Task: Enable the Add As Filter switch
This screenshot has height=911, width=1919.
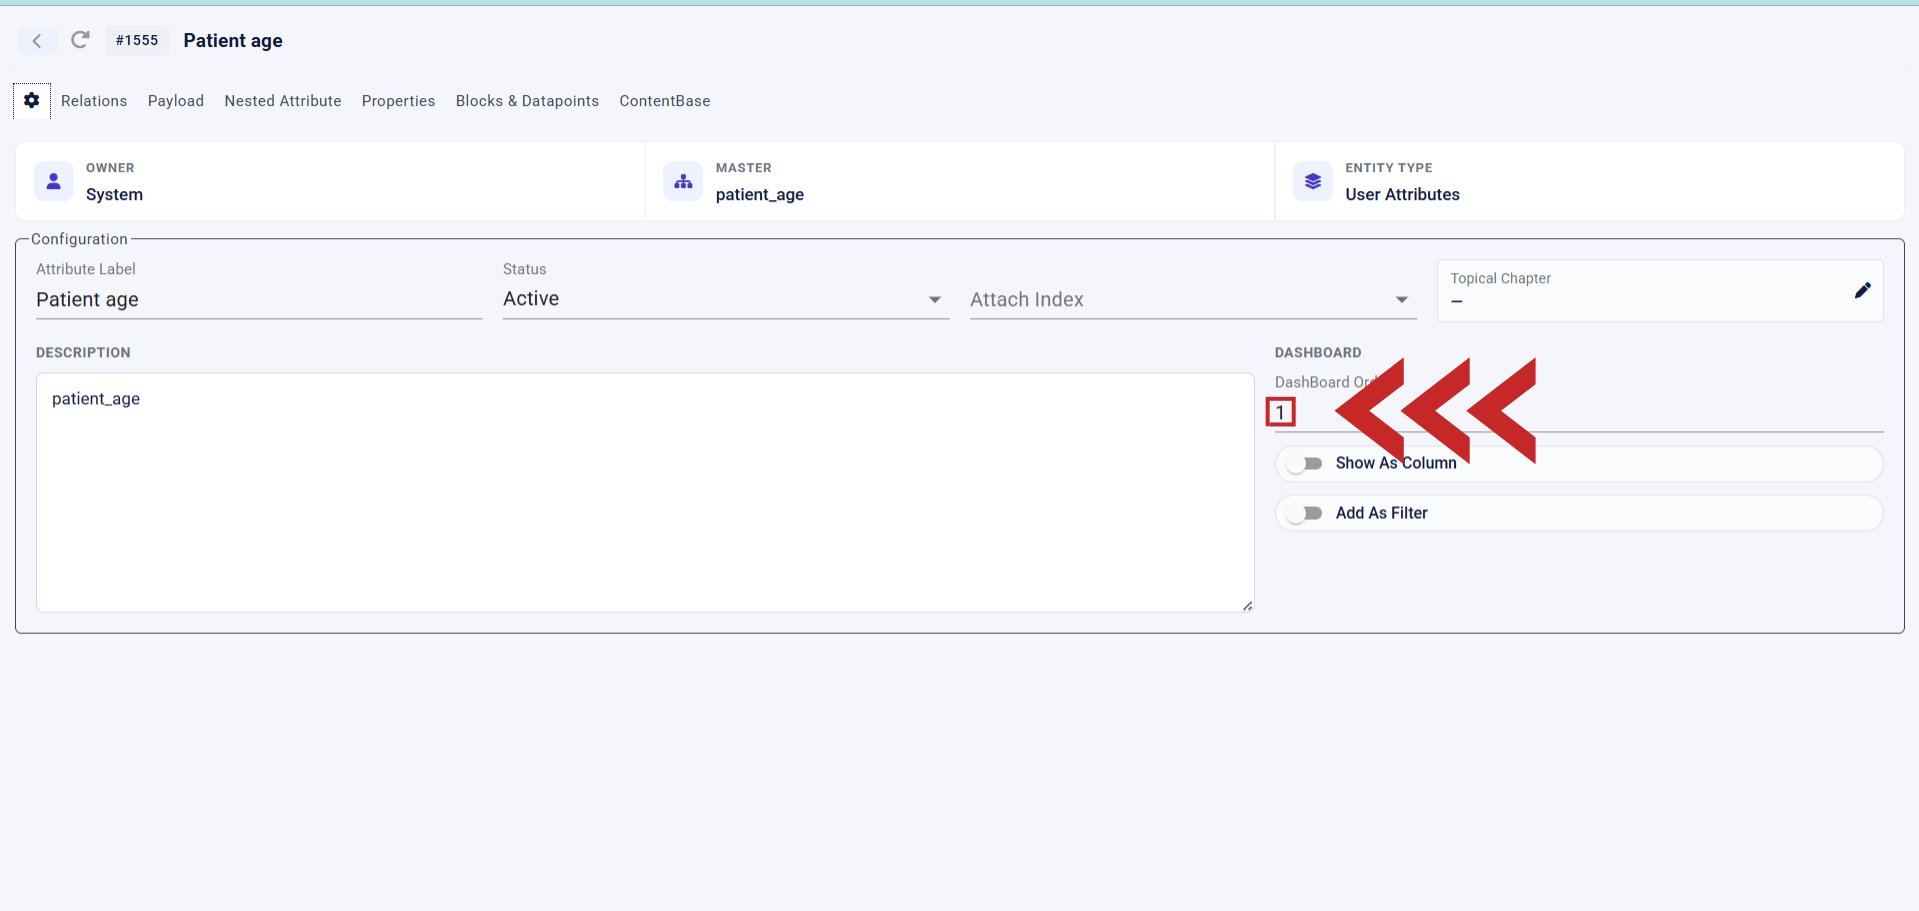Action: [x=1305, y=513]
